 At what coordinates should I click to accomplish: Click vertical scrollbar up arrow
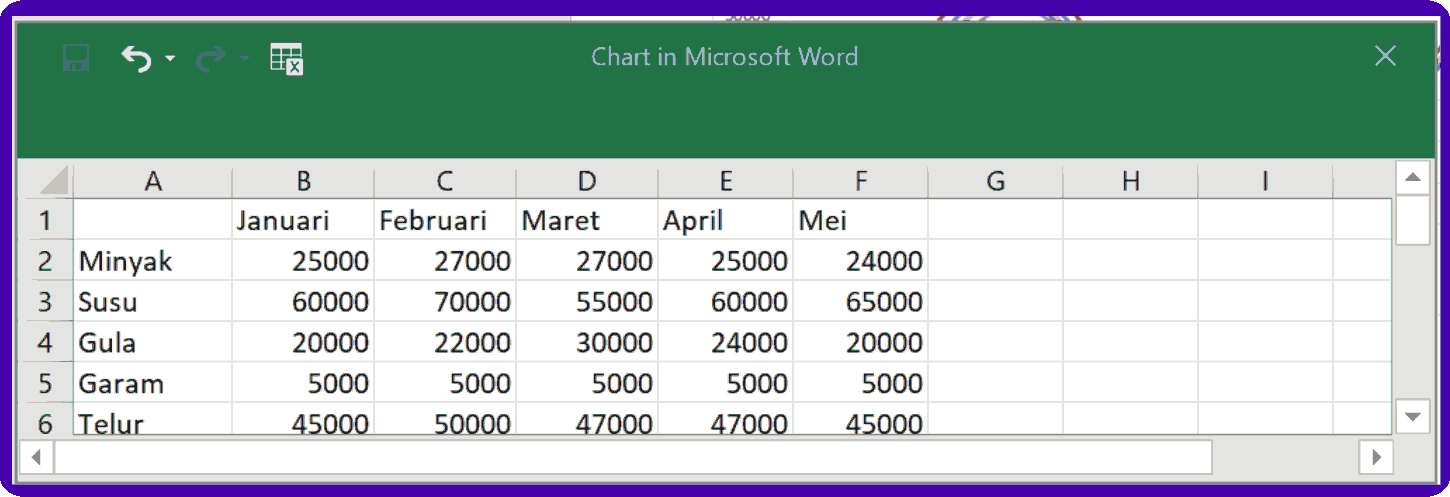pos(1412,178)
